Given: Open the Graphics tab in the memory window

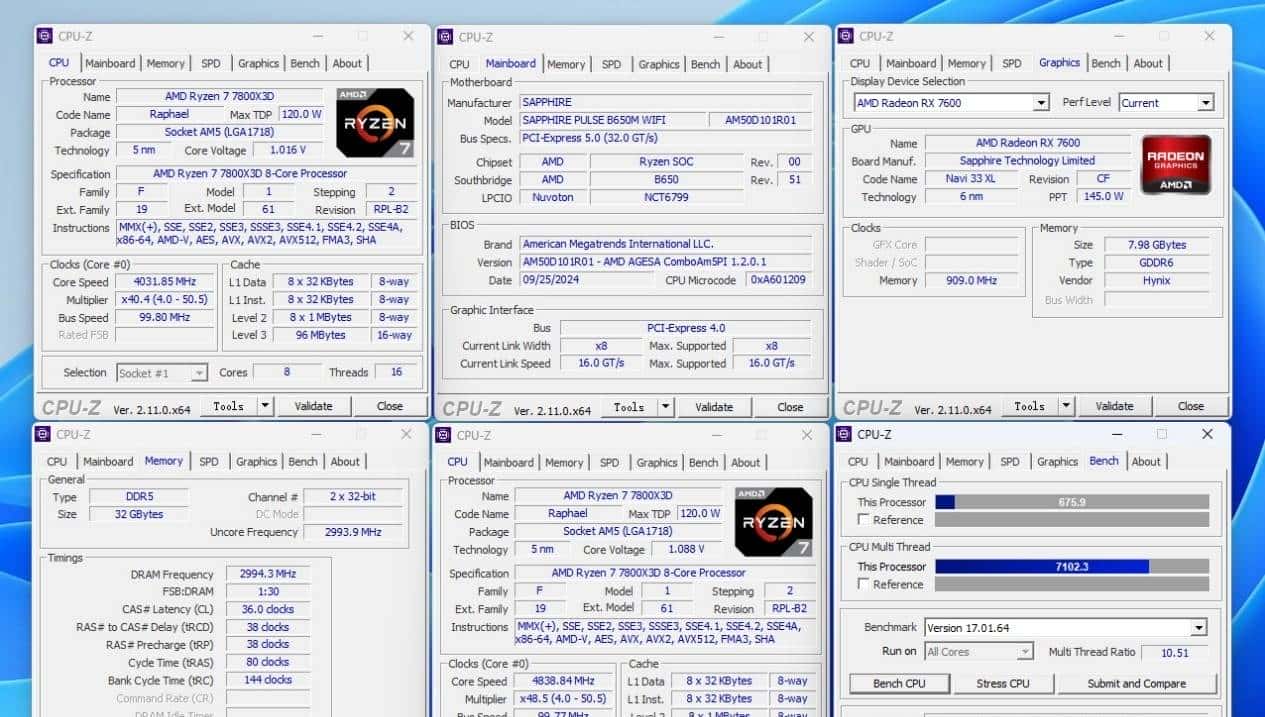Looking at the screenshot, I should (x=256, y=461).
